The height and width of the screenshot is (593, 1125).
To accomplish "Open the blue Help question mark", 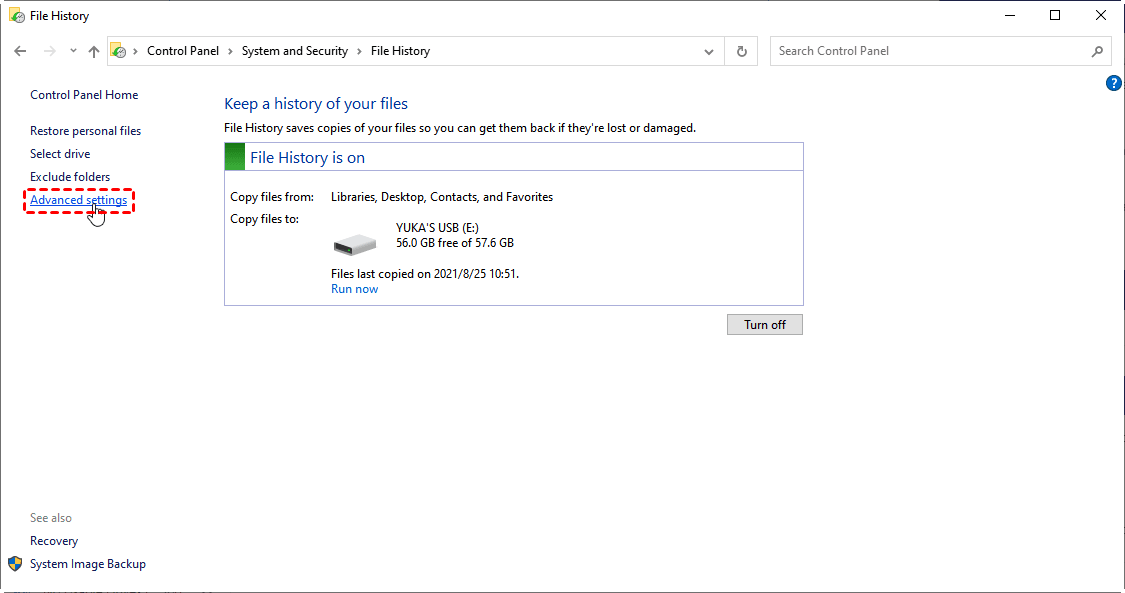I will click(1114, 83).
